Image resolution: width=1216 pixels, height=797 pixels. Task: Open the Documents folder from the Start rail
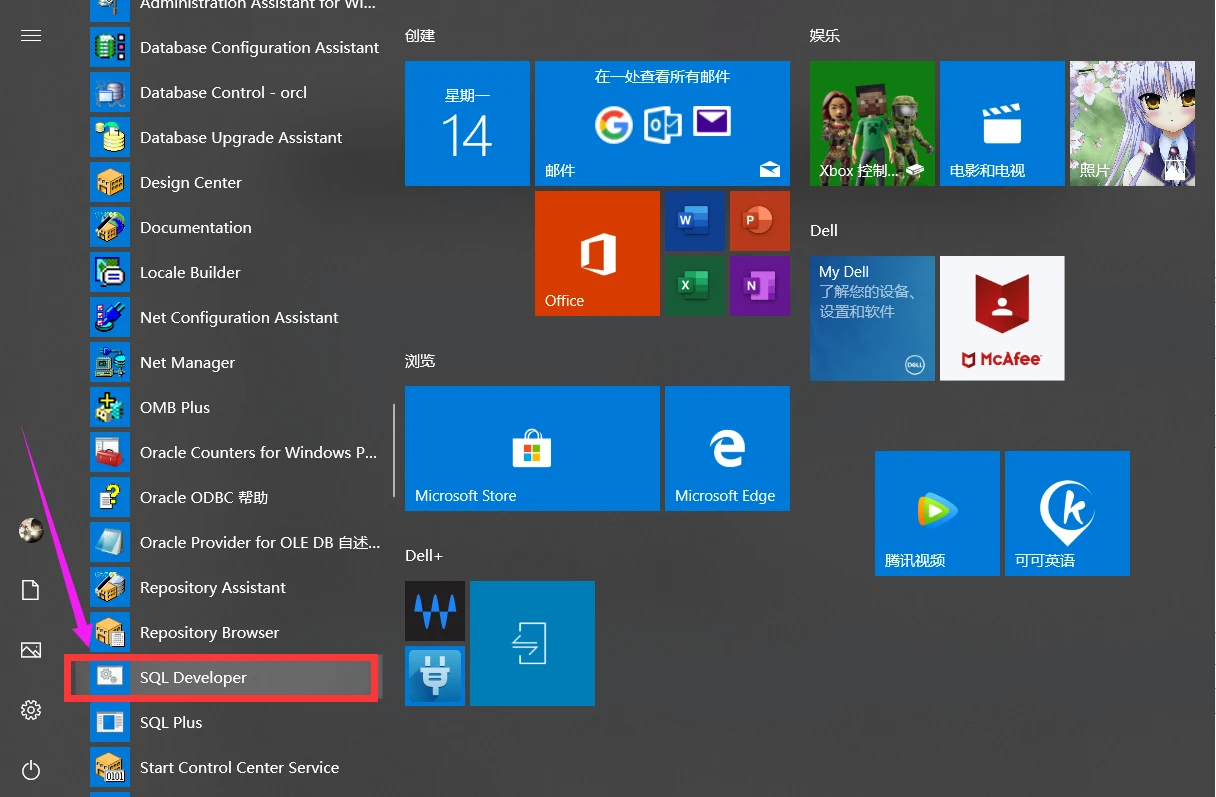pyautogui.click(x=31, y=590)
